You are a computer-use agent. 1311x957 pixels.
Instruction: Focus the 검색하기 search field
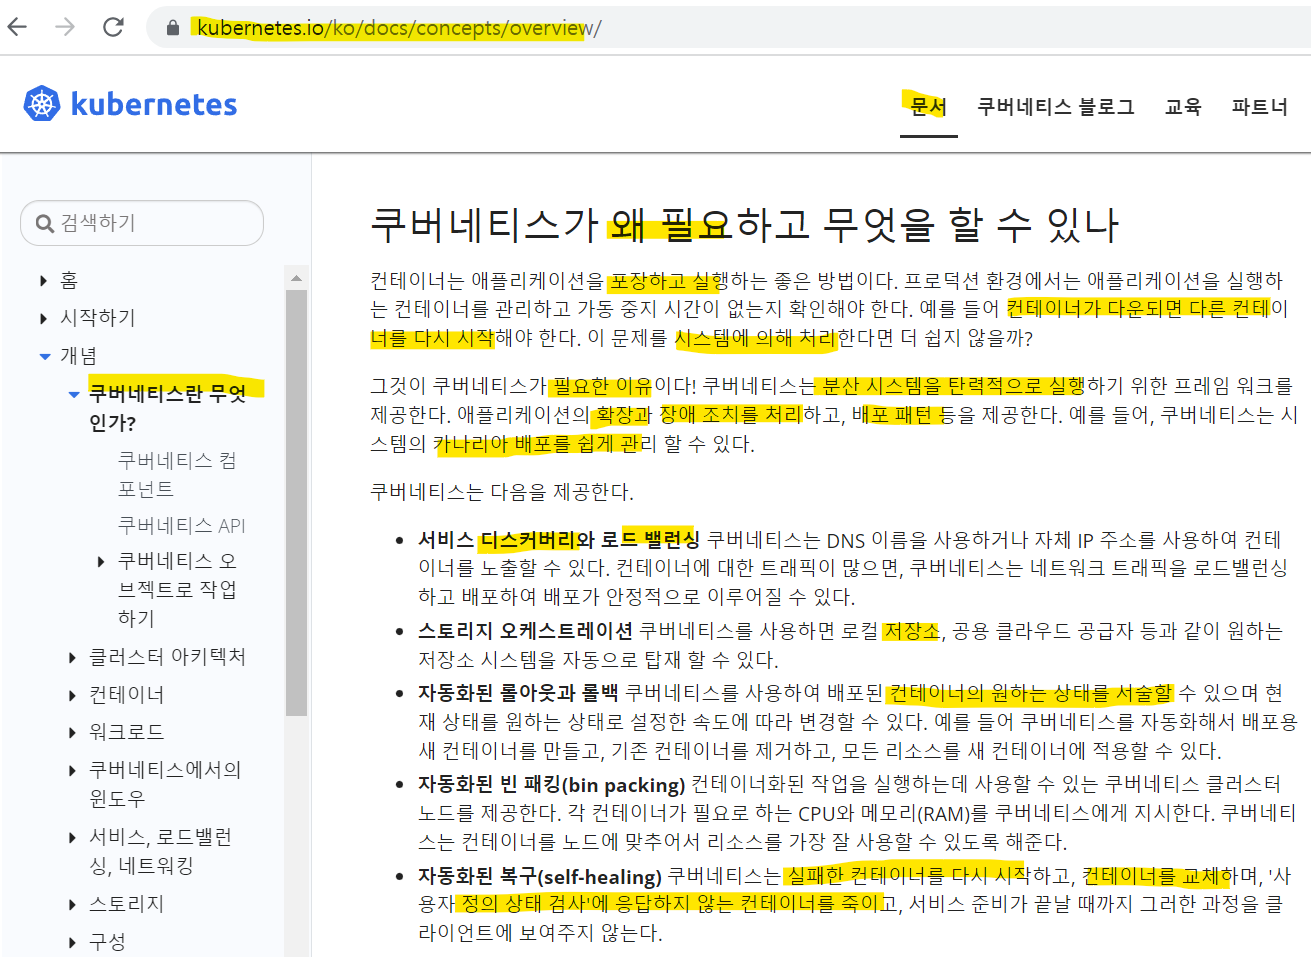(142, 223)
